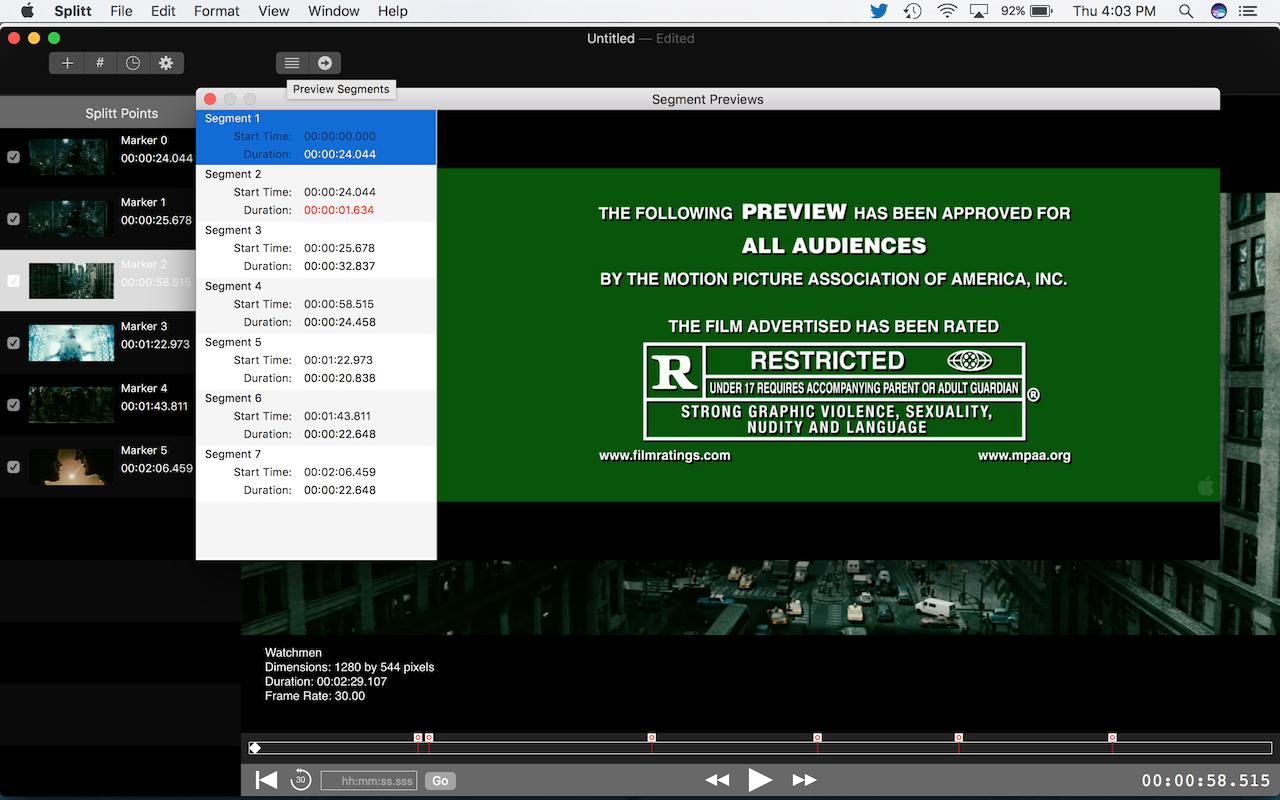Click the Splitt Points header
Viewport: 1280px width, 800px height.
[121, 113]
